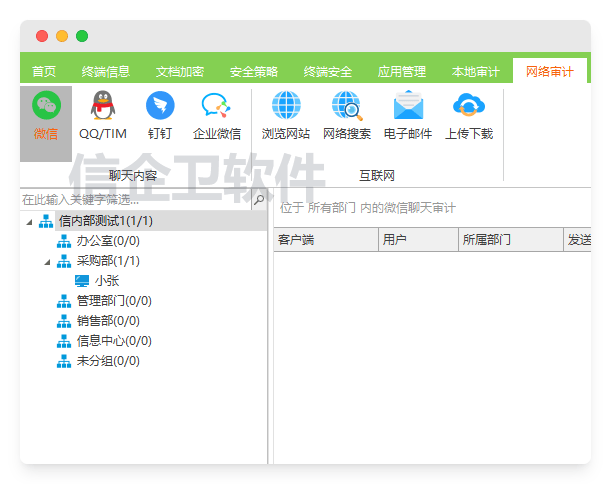
Task: Open the Email (电子邮件) audit icon
Action: click(408, 116)
